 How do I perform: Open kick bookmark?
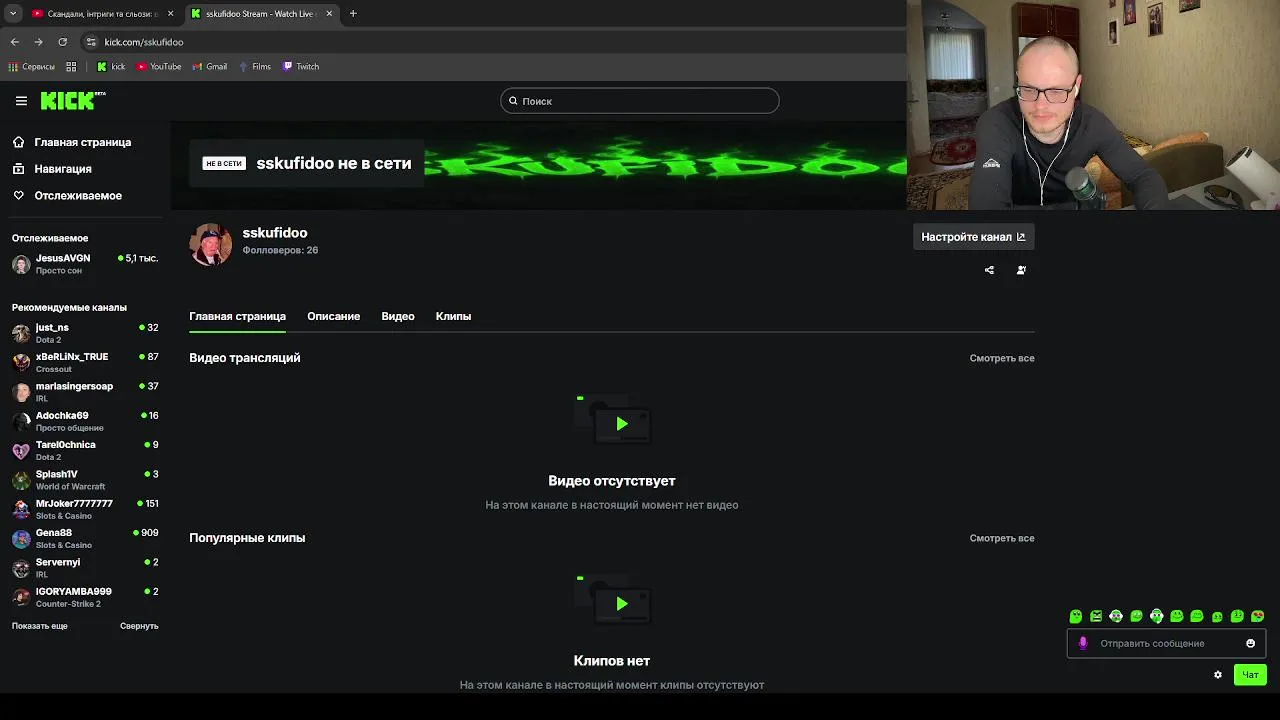tap(111, 67)
